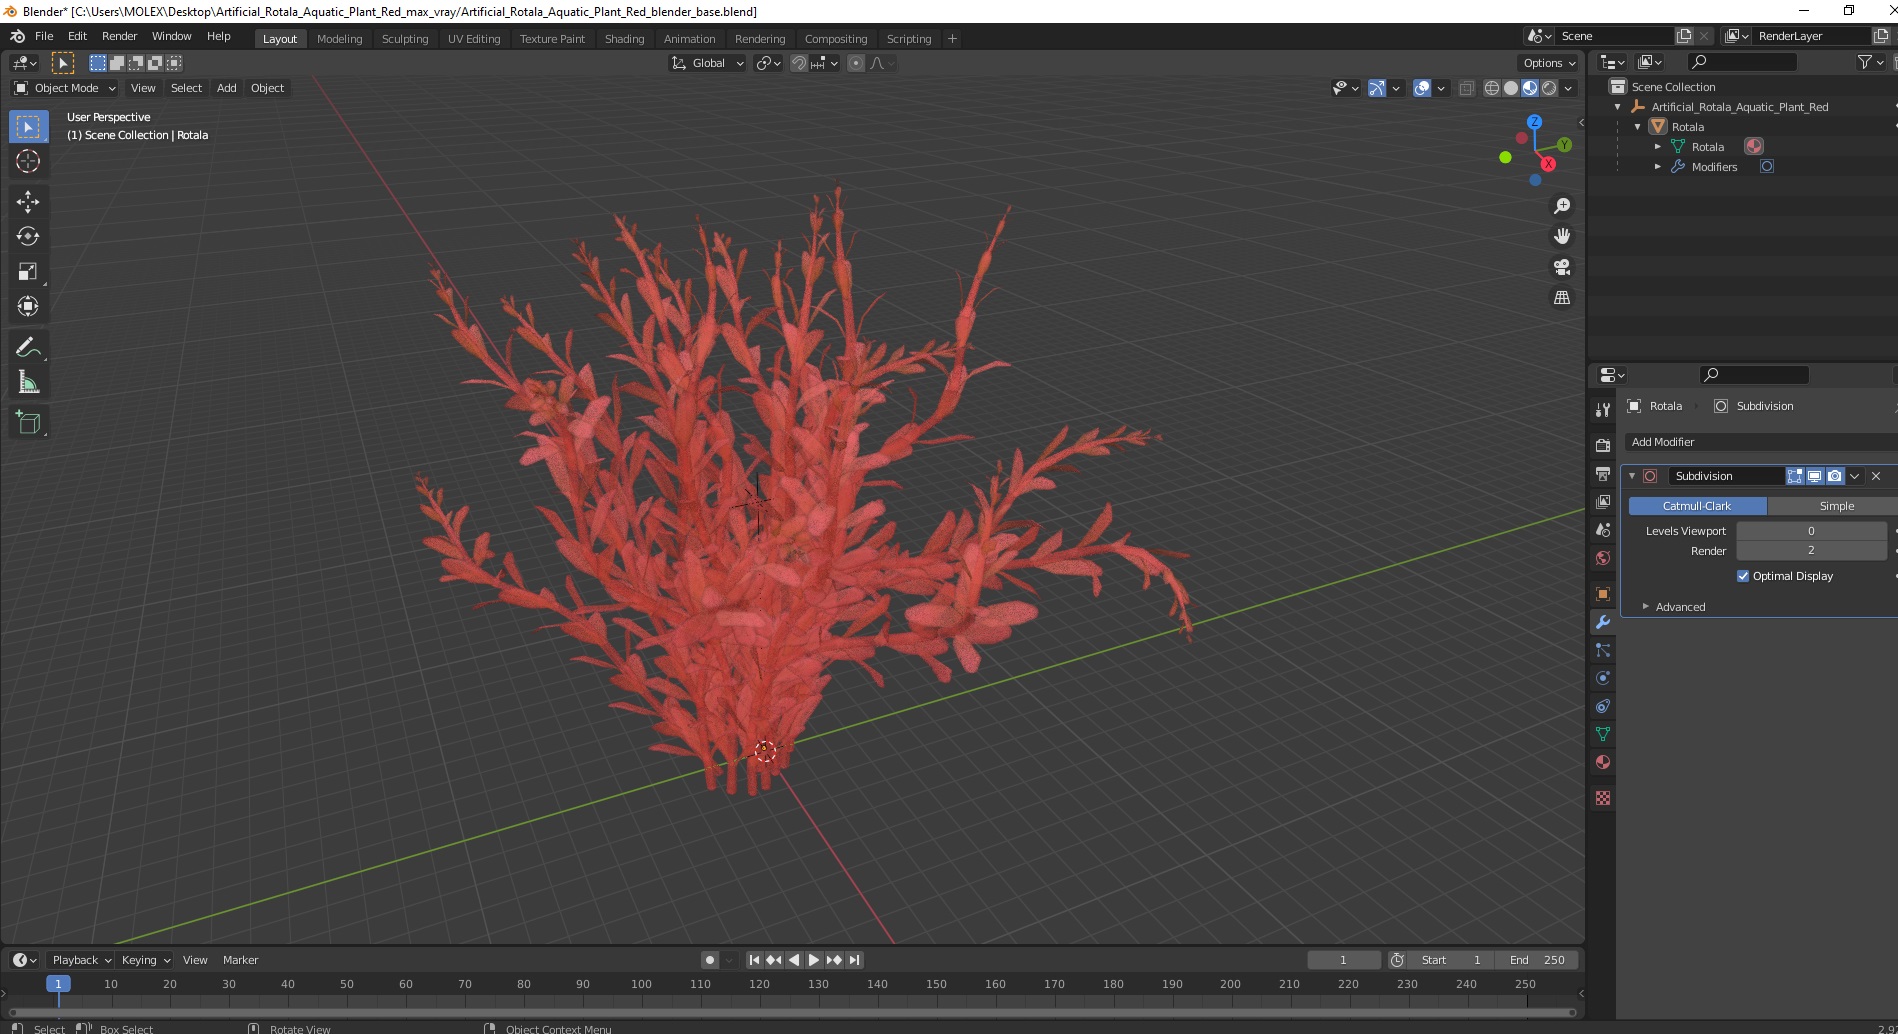Image resolution: width=1898 pixels, height=1034 pixels.
Task: Select the Transform tool
Action: [x=28, y=306]
